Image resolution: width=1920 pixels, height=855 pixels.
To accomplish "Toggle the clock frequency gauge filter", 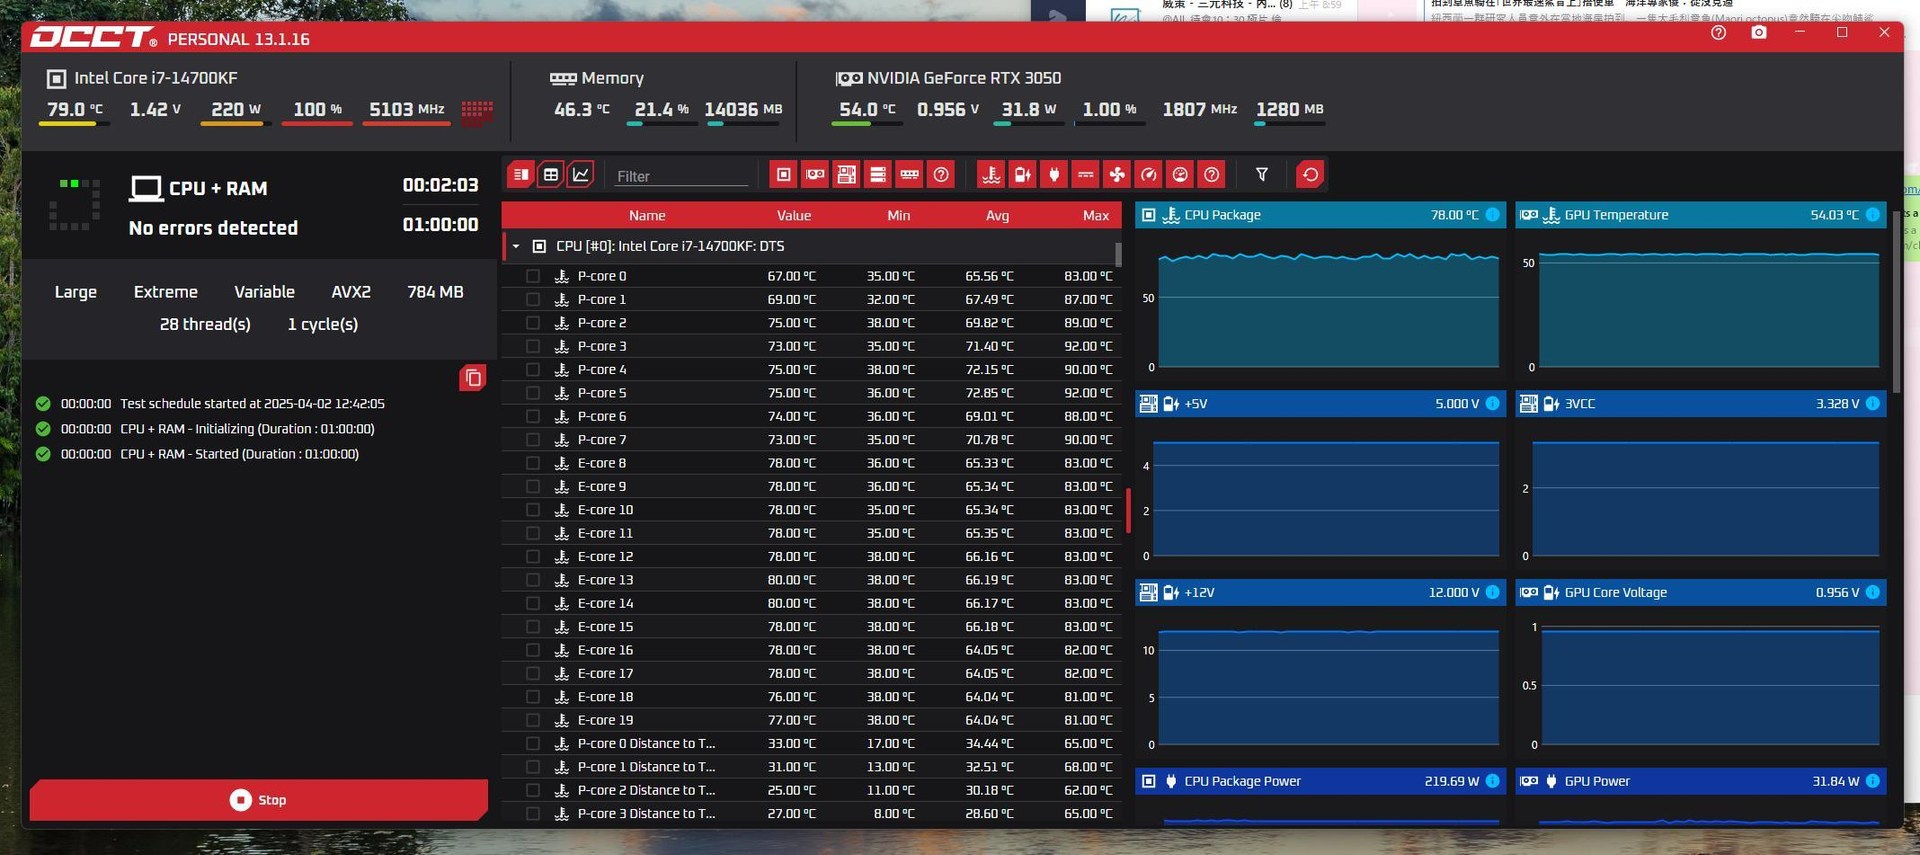I will coord(1149,175).
